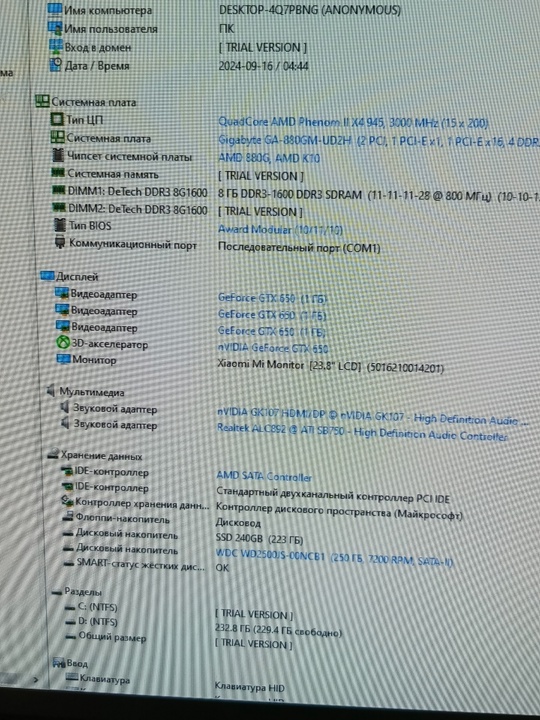This screenshot has height=720, width=540.
Task: Open the AMD 880G, AMD K10 chipset link
Action: coord(269,158)
